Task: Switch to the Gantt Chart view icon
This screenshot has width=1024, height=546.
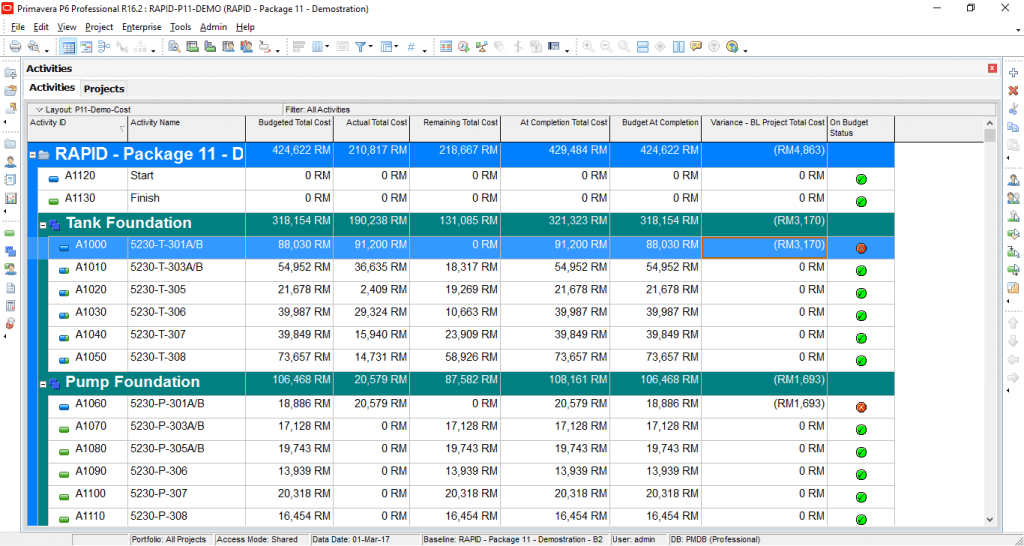Action: click(x=86, y=46)
